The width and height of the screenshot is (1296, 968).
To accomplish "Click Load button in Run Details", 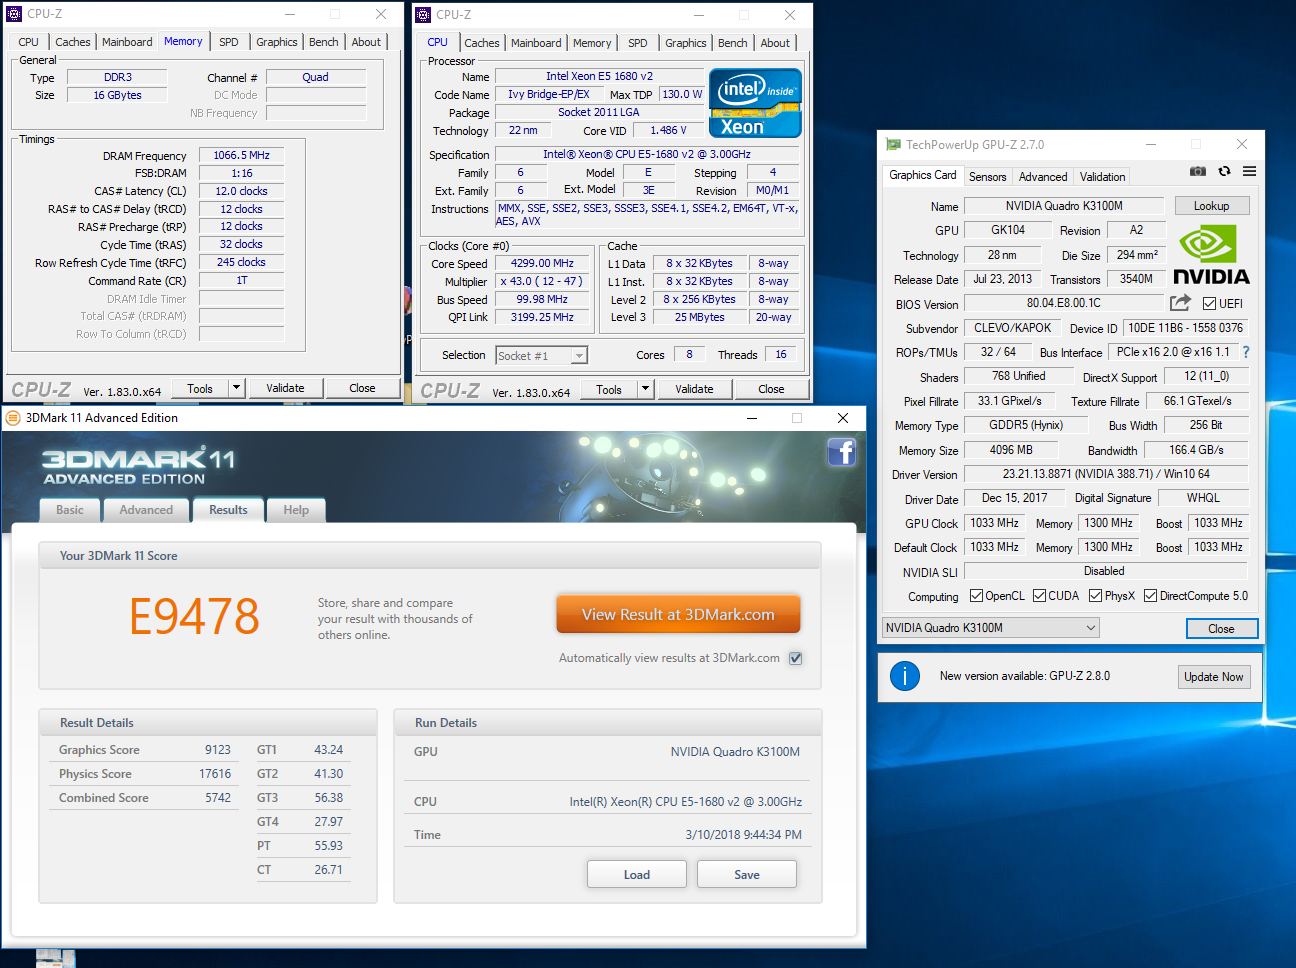I will pos(637,875).
